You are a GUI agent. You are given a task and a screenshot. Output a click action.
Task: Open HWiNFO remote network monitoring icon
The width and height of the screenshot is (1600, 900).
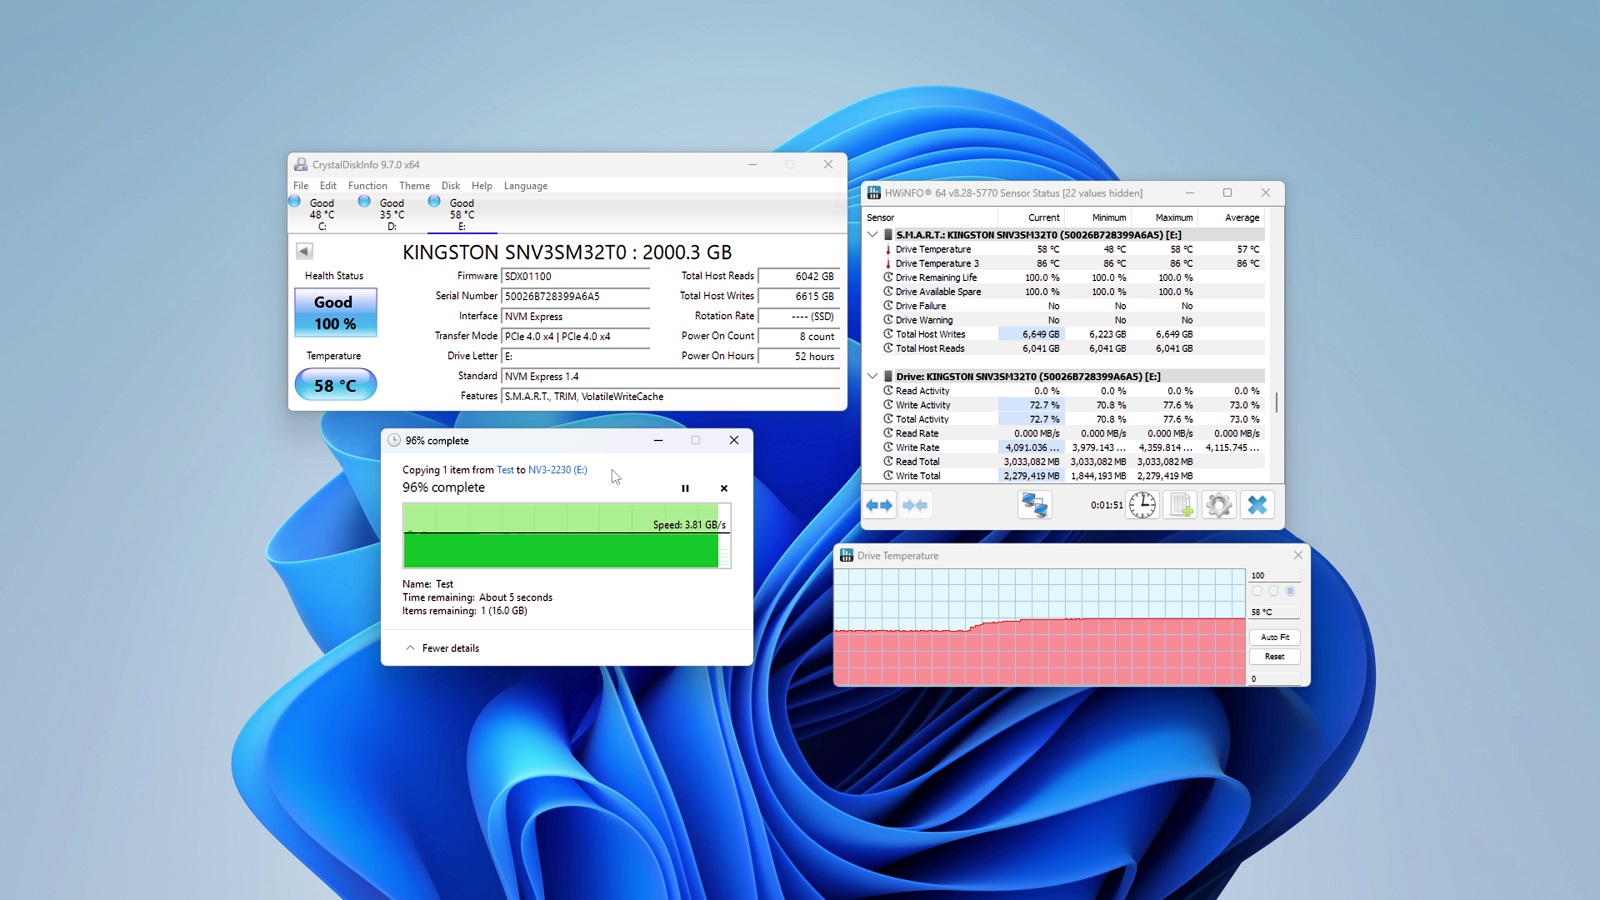(x=1034, y=505)
